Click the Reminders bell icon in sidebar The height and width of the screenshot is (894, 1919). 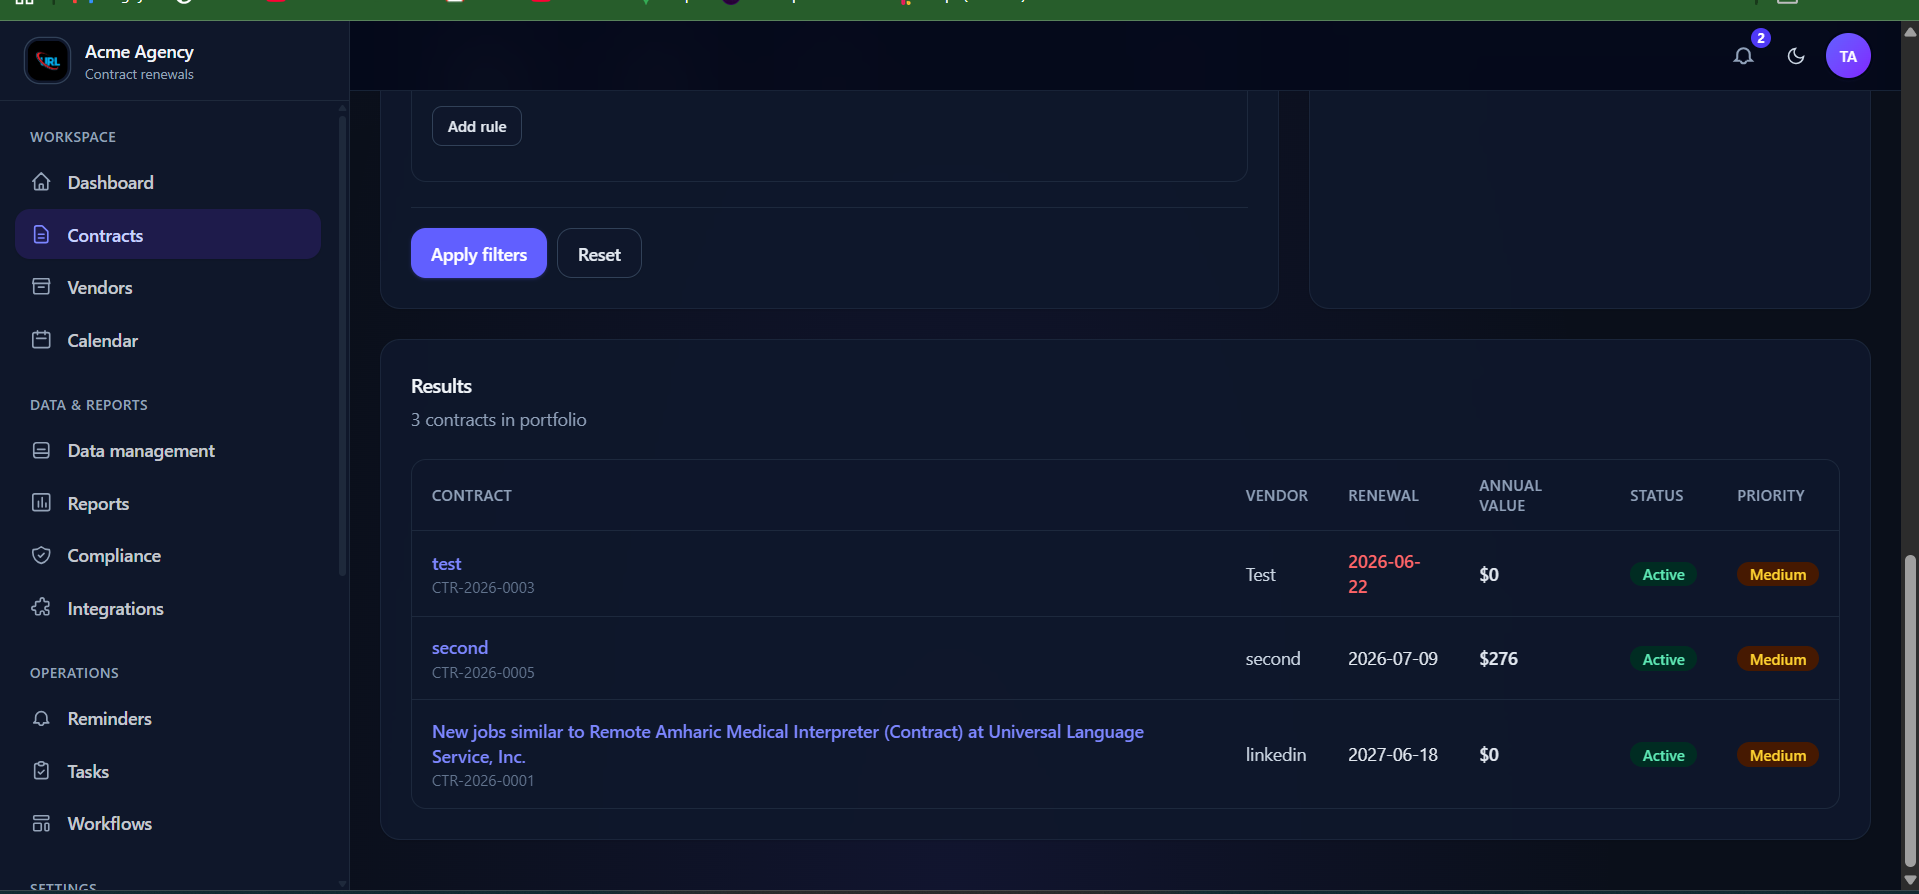coord(41,718)
